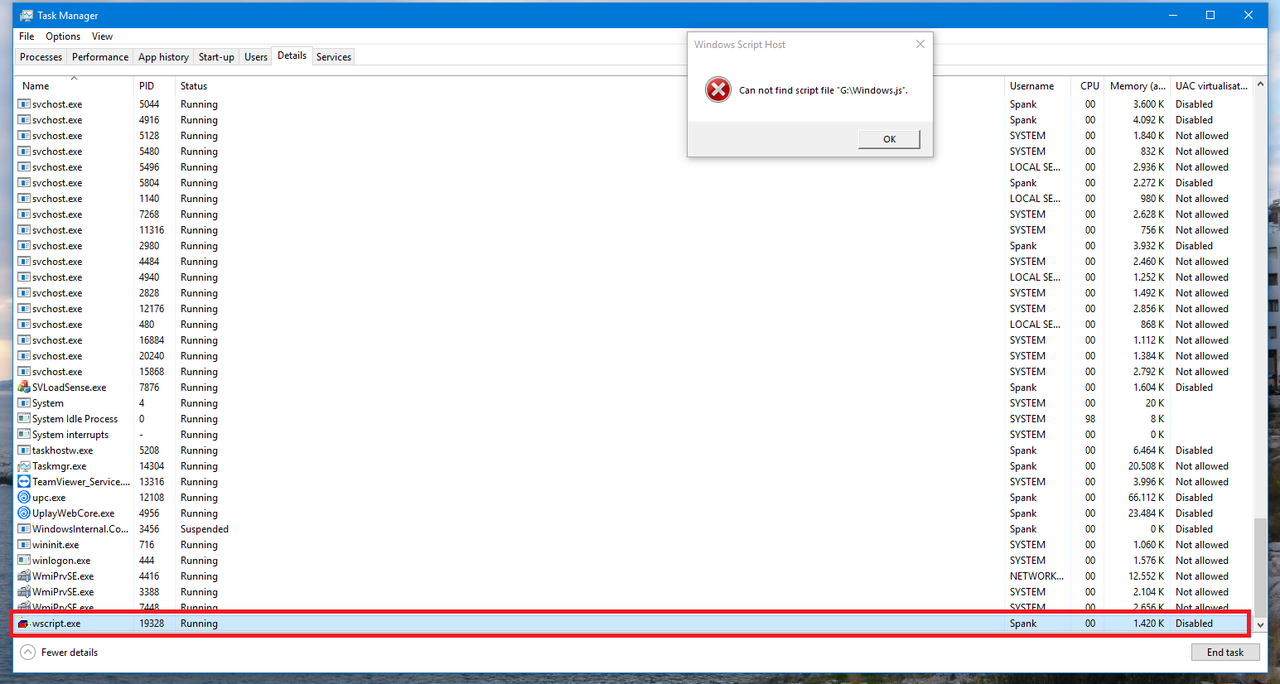Click the wininit.exe process icon
This screenshot has width=1280, height=684.
click(x=24, y=545)
